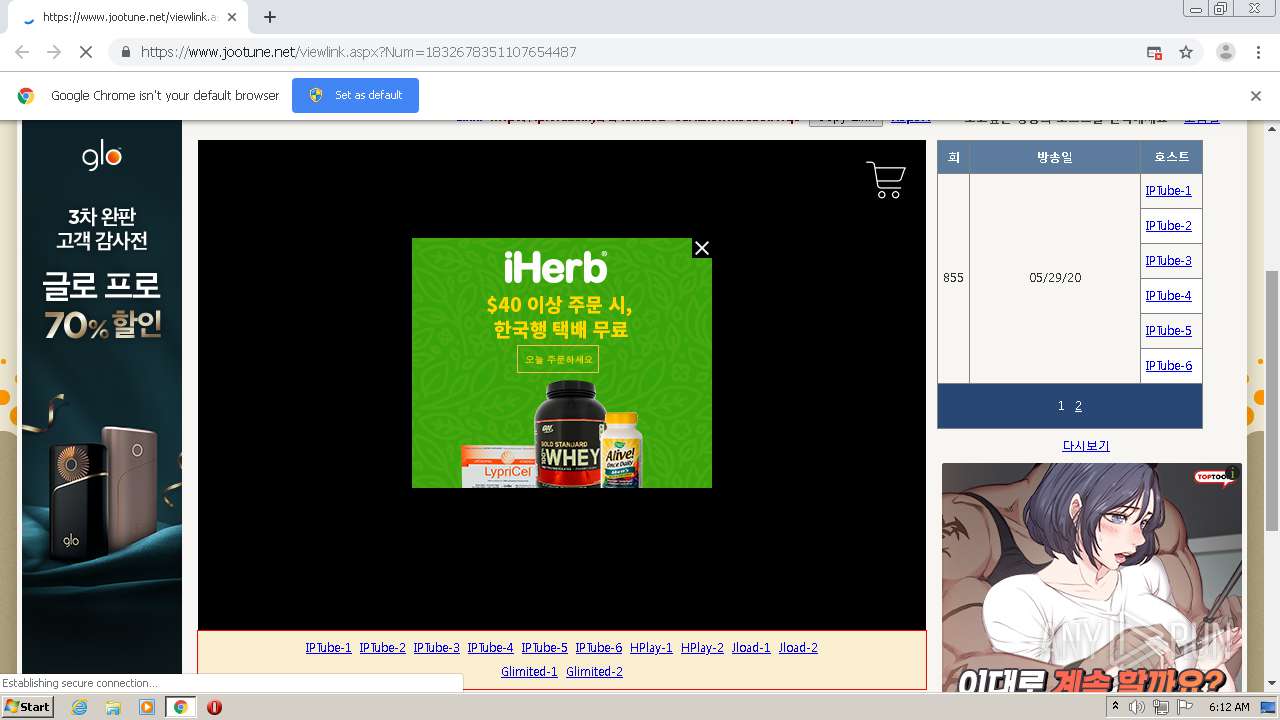1280x720 pixels.
Task: Select the jootune.net viewlink tab
Action: 128,17
